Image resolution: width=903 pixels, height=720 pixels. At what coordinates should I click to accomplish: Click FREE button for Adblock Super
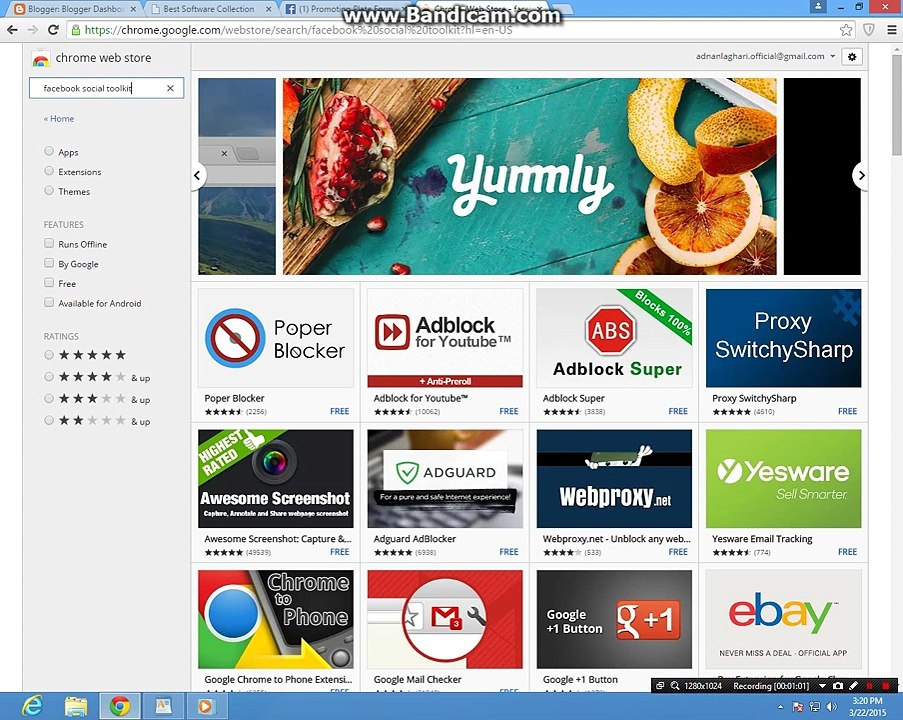click(x=678, y=411)
